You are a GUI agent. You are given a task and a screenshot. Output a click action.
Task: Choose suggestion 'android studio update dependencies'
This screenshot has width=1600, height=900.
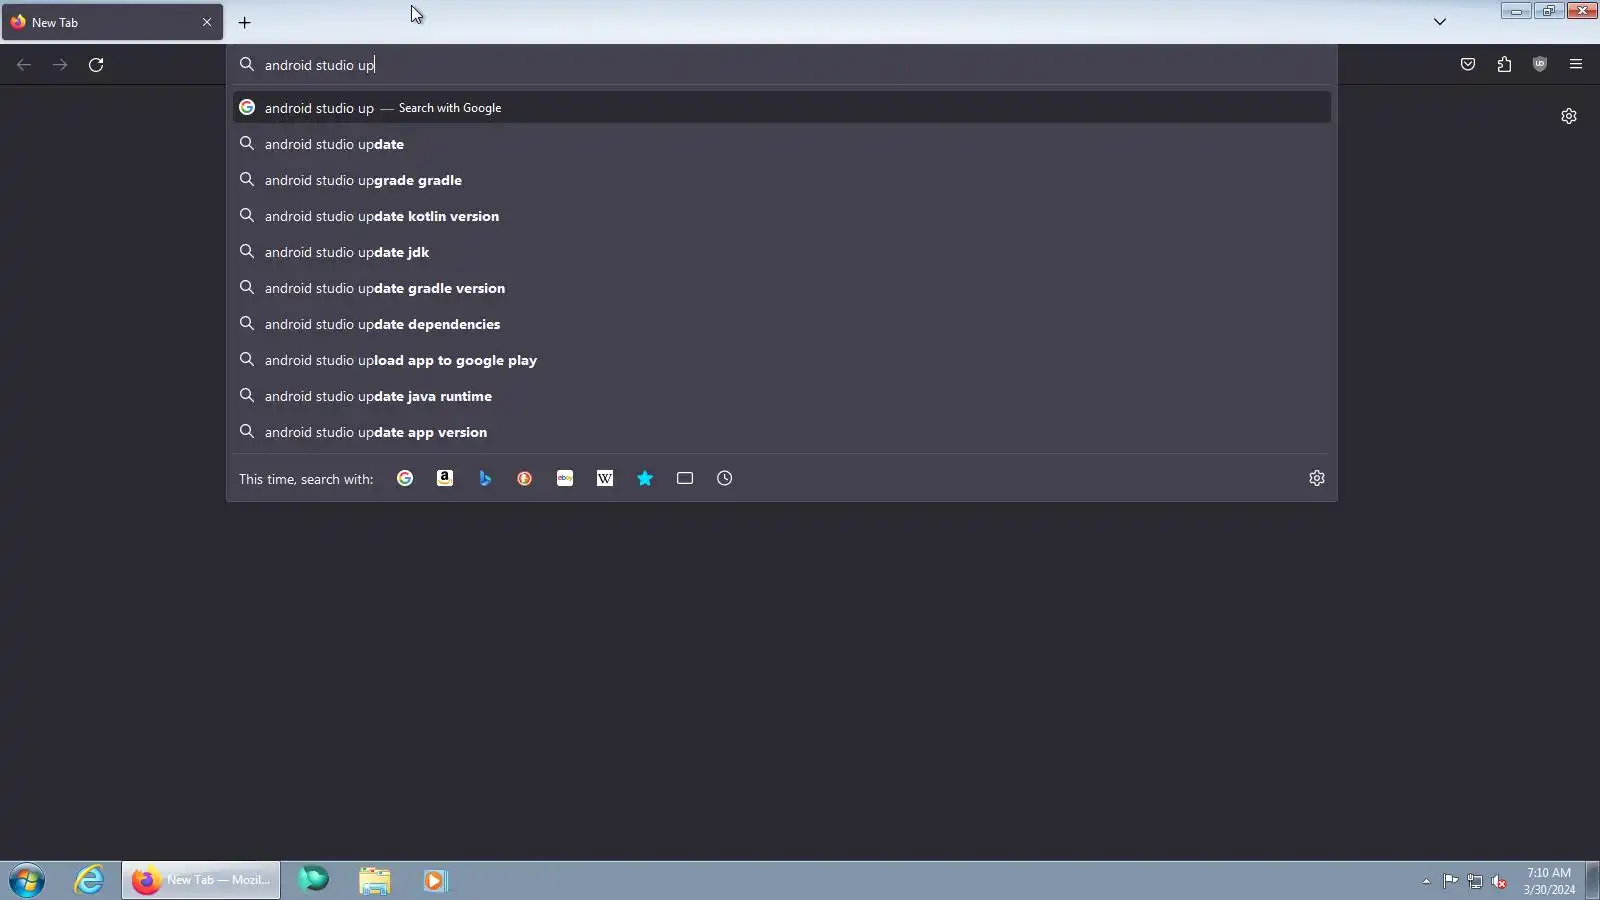(x=782, y=324)
